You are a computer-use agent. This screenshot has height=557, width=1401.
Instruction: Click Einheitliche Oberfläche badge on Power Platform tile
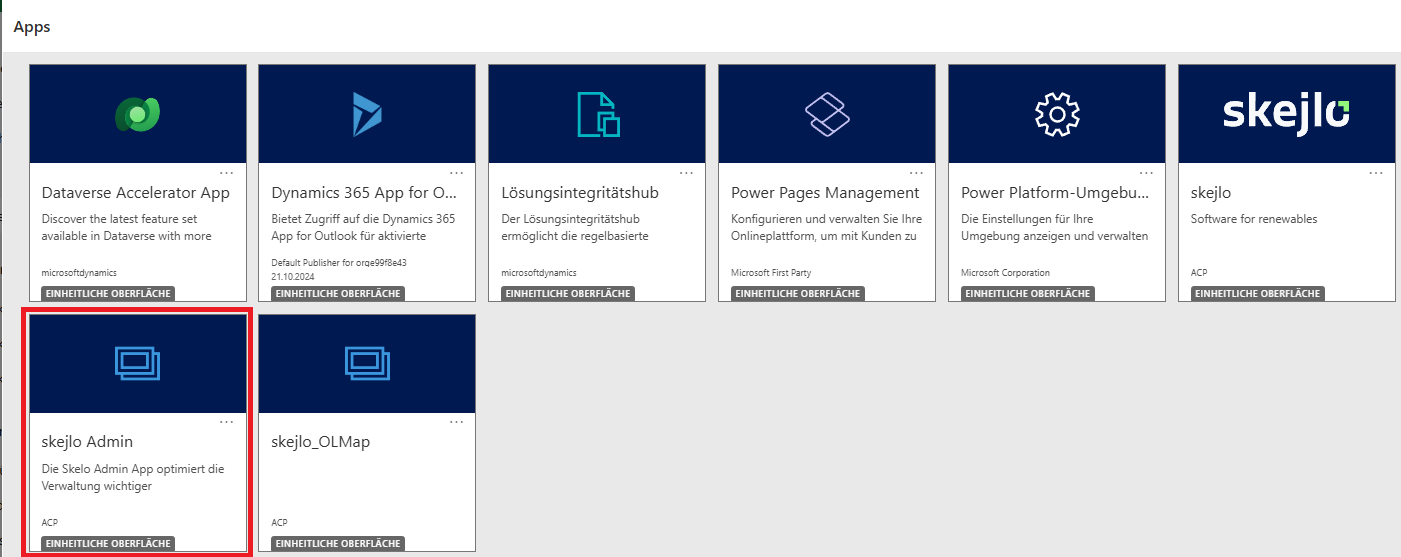point(1028,294)
